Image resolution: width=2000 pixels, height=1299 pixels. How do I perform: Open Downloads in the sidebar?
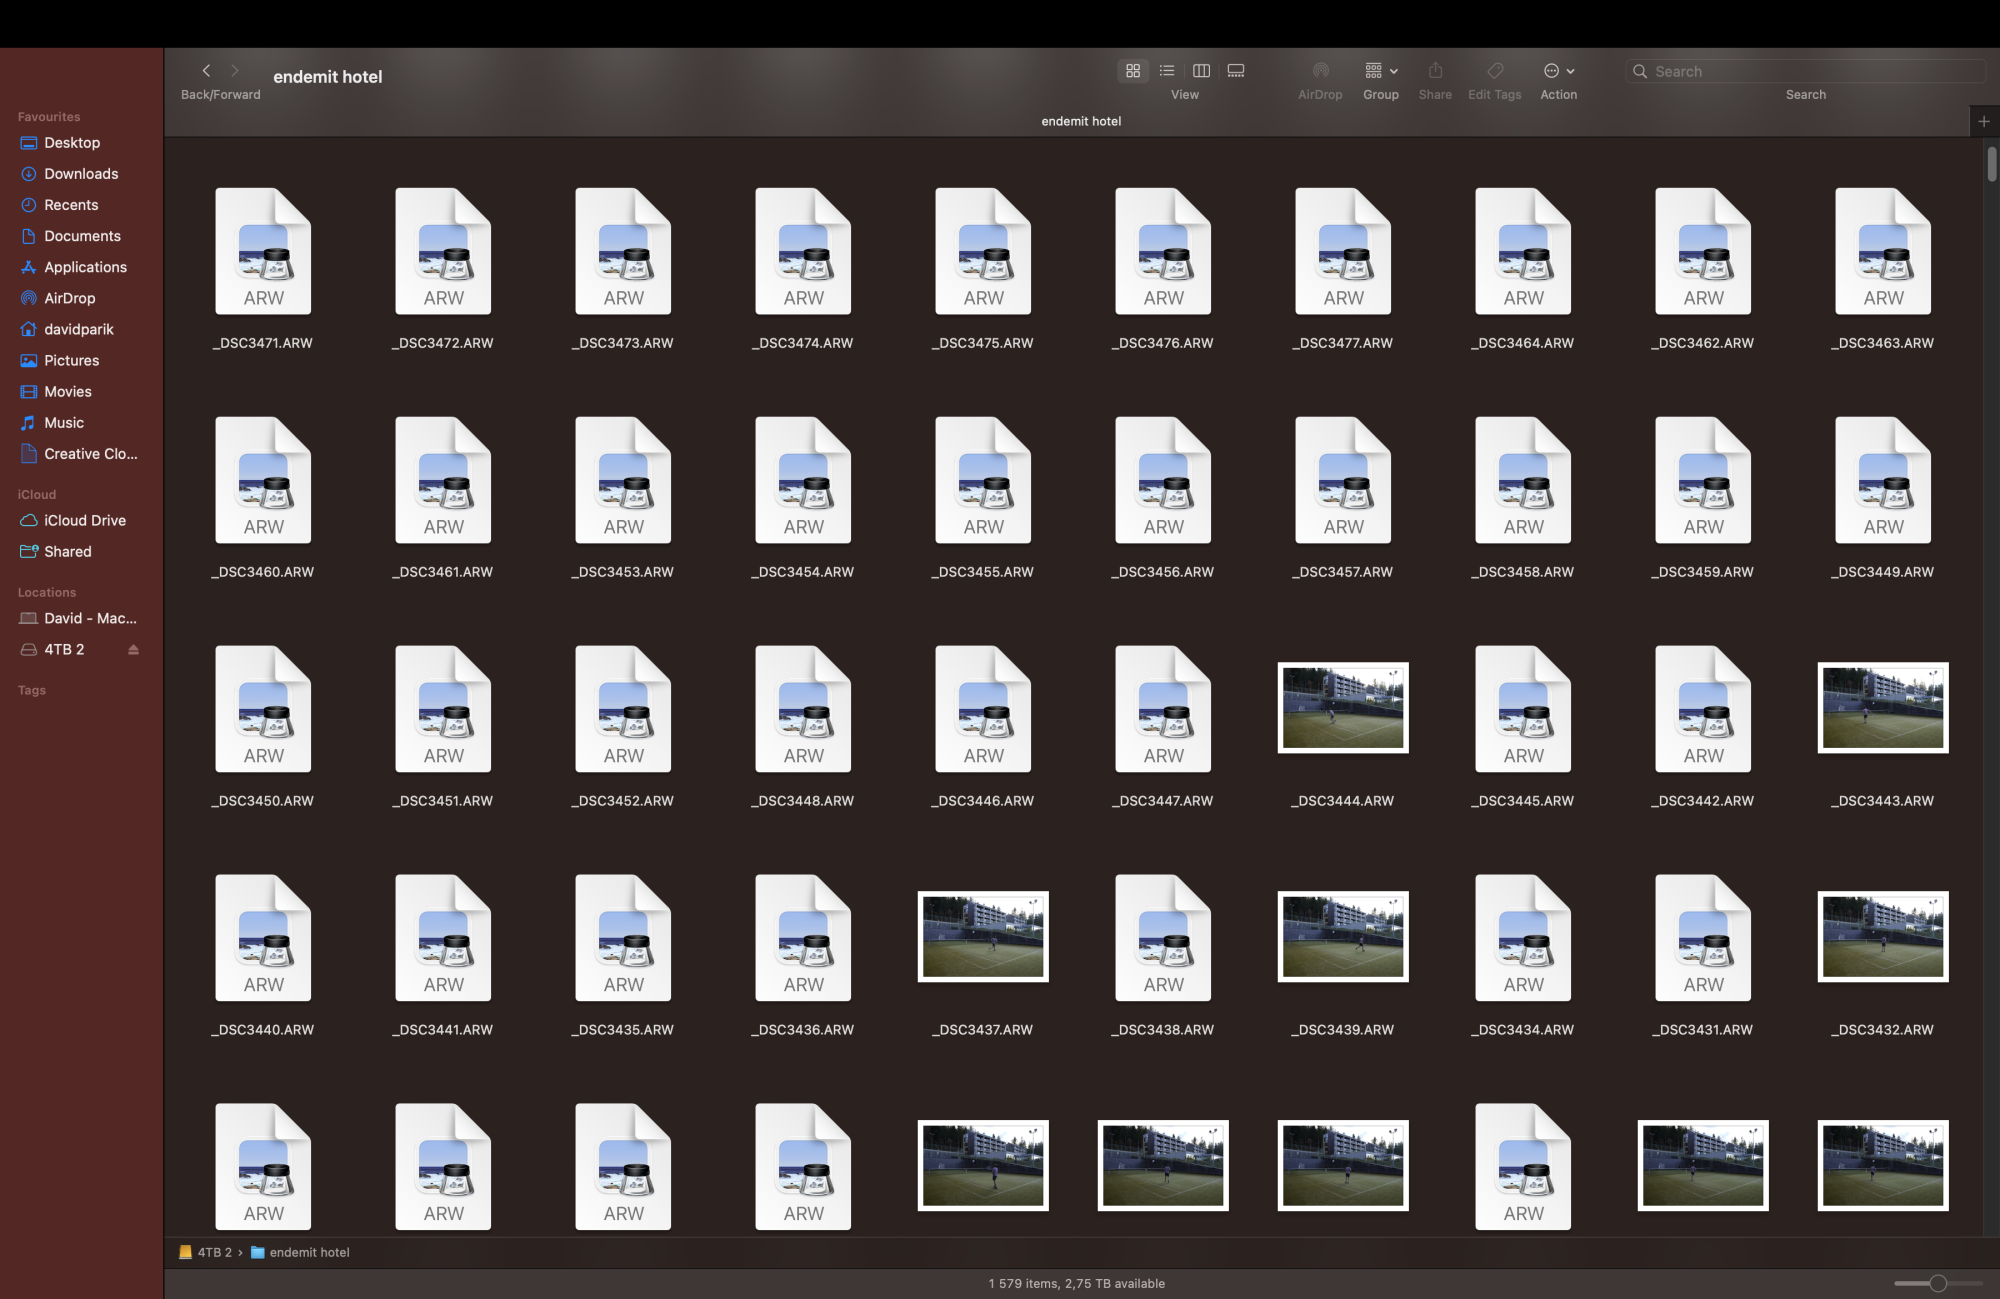(x=81, y=174)
